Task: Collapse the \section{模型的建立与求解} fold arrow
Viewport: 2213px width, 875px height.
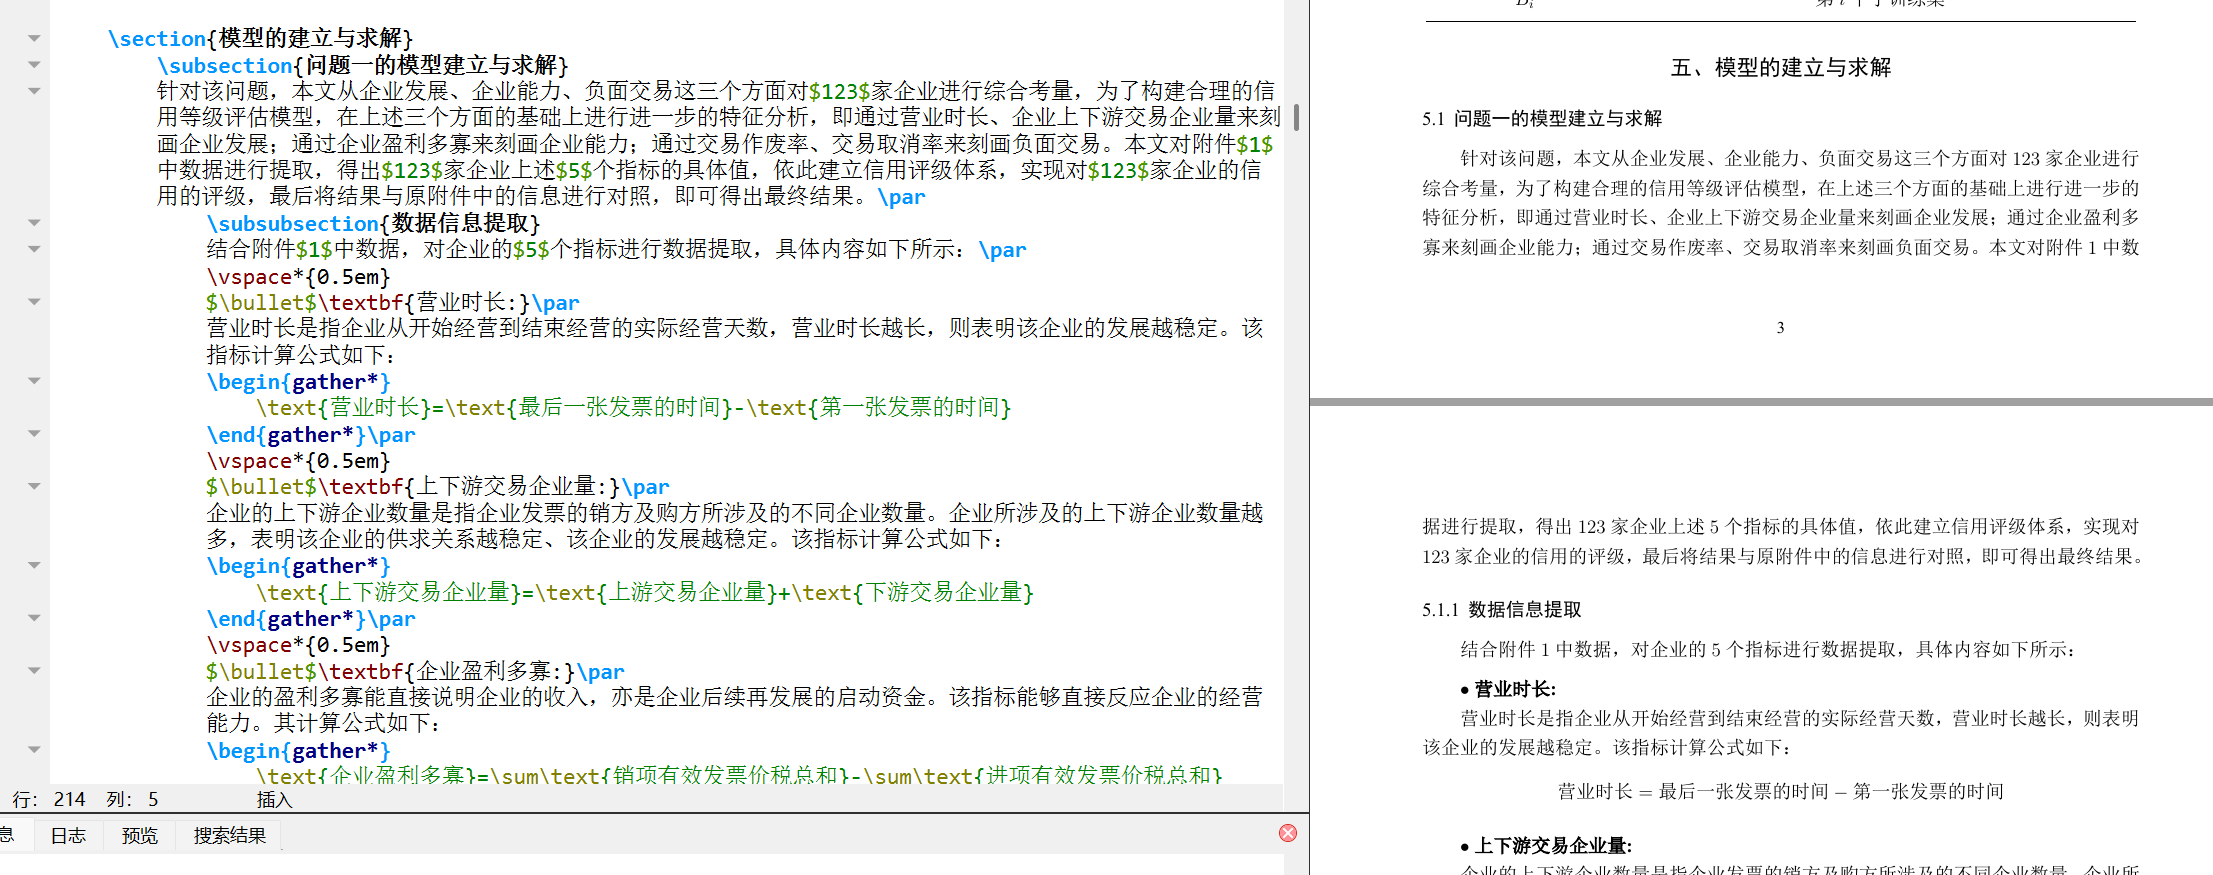Action: click(34, 39)
